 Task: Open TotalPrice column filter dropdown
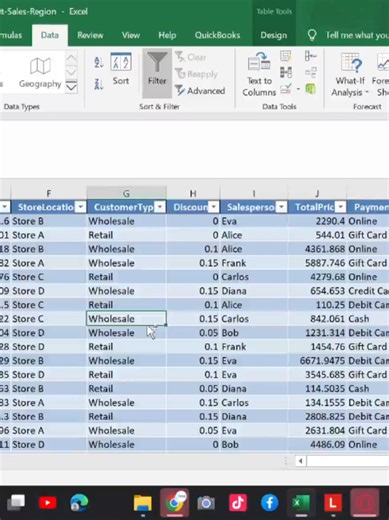340,207
